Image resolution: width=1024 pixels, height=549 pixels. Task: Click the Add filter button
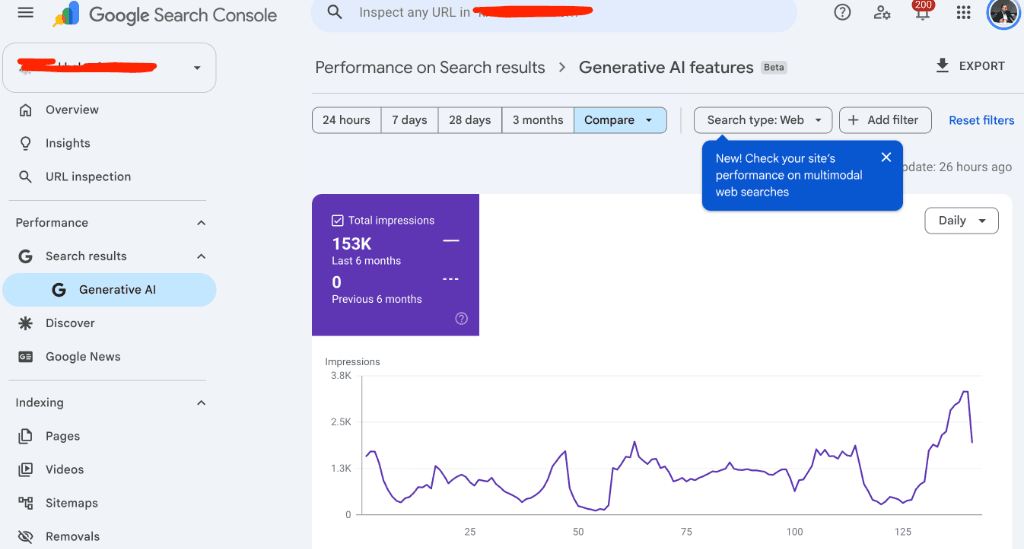(885, 120)
